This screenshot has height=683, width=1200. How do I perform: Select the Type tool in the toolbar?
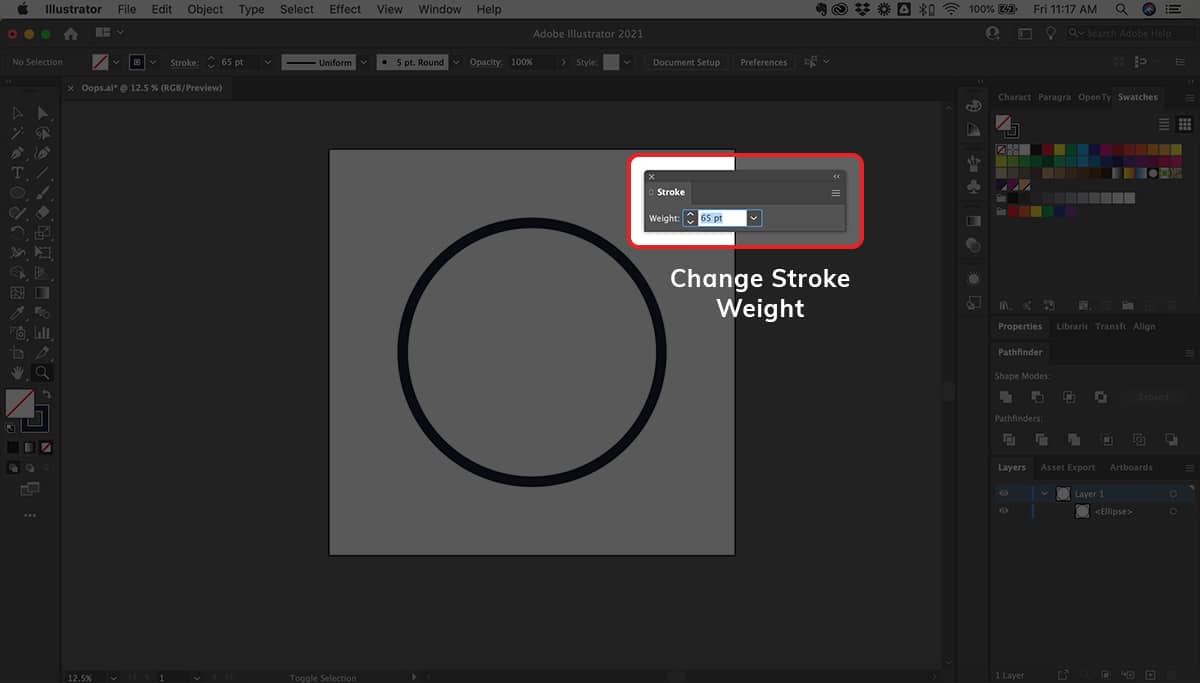17,173
